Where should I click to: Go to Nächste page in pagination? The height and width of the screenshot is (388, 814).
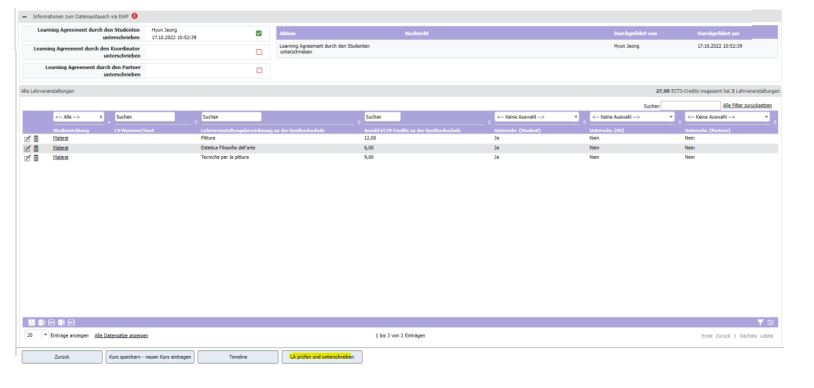(748, 336)
